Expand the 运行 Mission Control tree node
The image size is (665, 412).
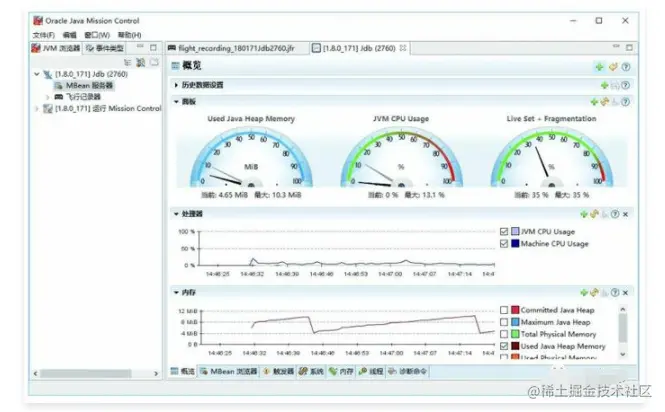(37, 109)
